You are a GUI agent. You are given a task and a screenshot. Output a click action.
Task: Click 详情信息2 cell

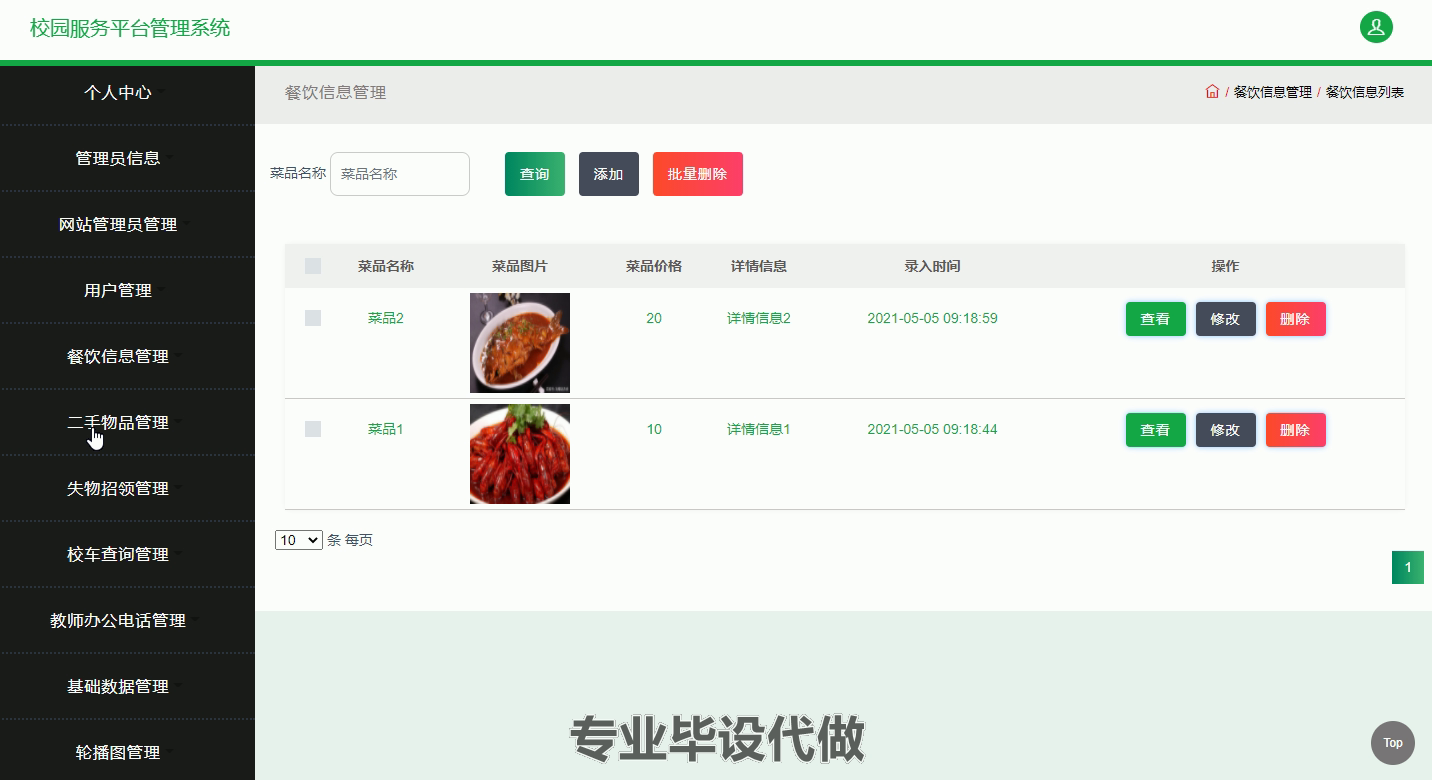click(x=759, y=318)
